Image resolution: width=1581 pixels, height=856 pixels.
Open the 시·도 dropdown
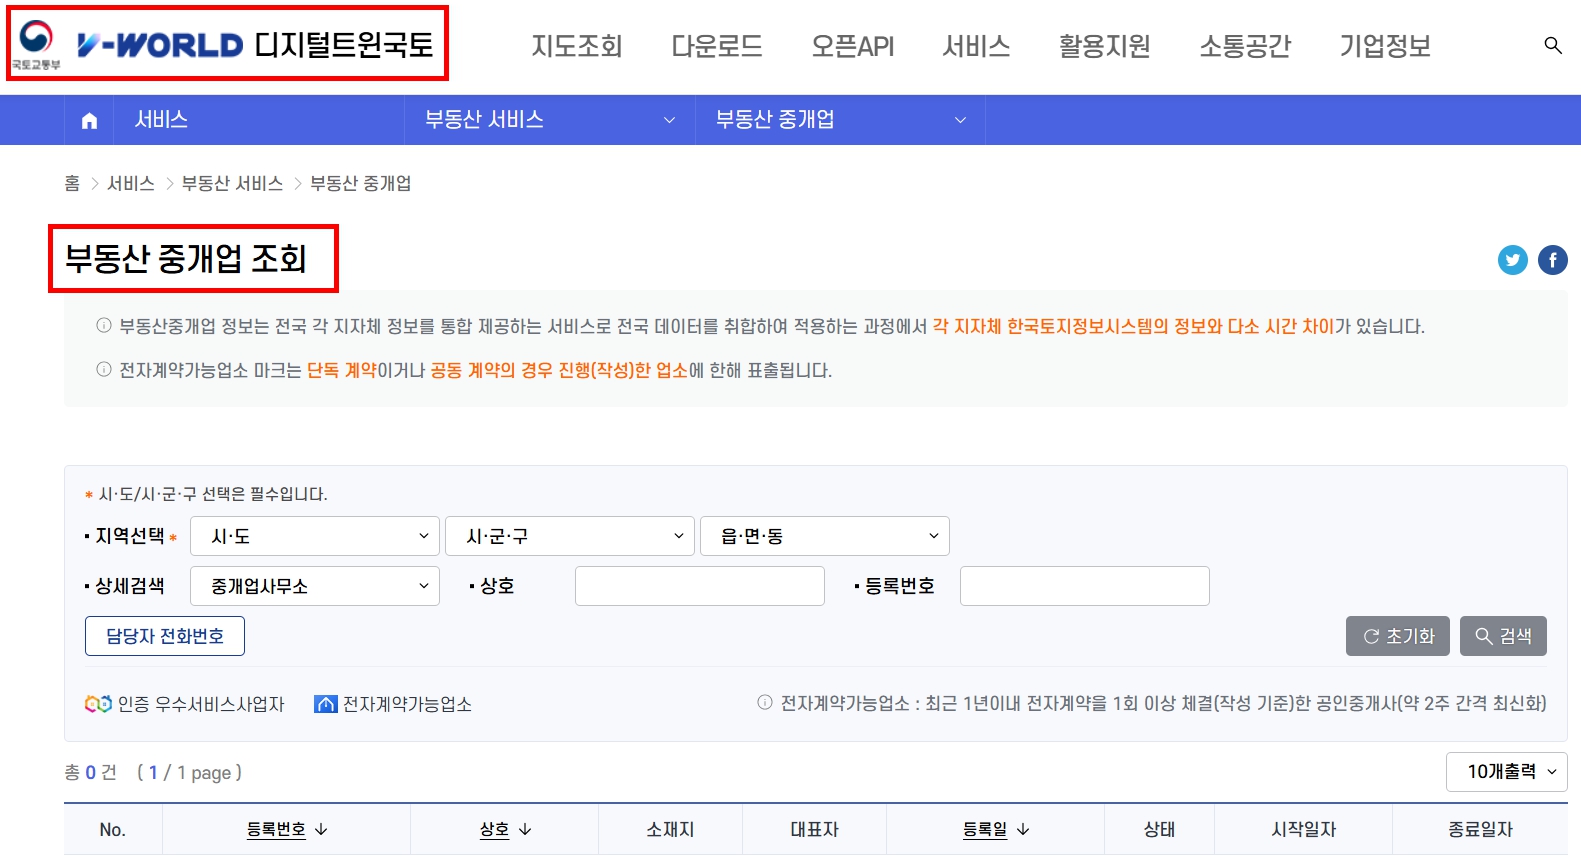(x=315, y=536)
